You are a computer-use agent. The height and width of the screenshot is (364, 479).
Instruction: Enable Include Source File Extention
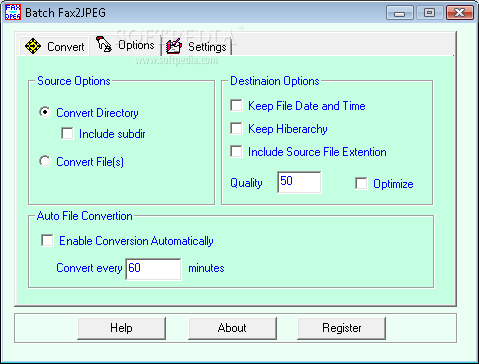[x=236, y=151]
